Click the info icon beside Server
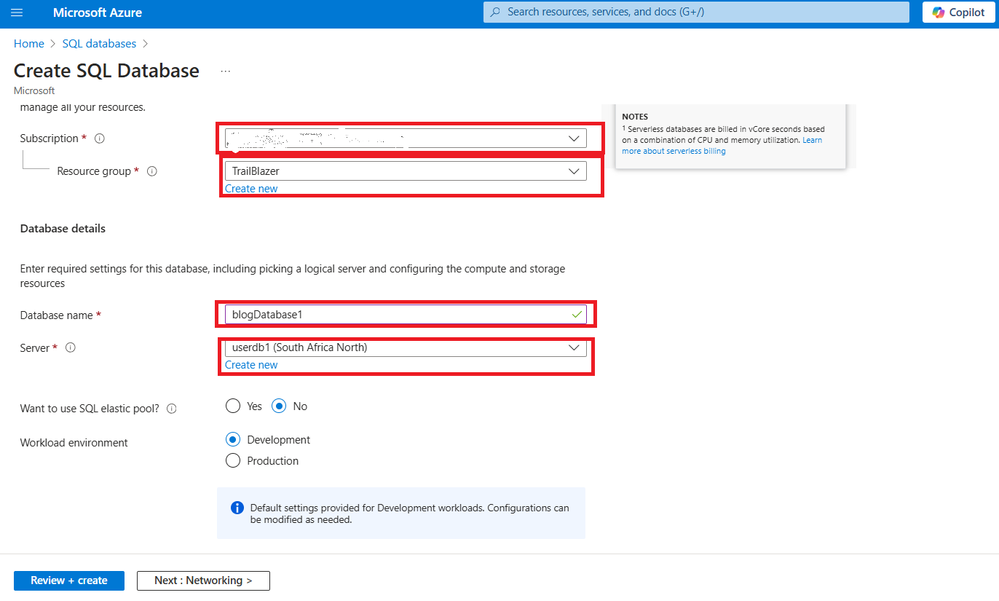The width and height of the screenshot is (999, 601). point(71,347)
